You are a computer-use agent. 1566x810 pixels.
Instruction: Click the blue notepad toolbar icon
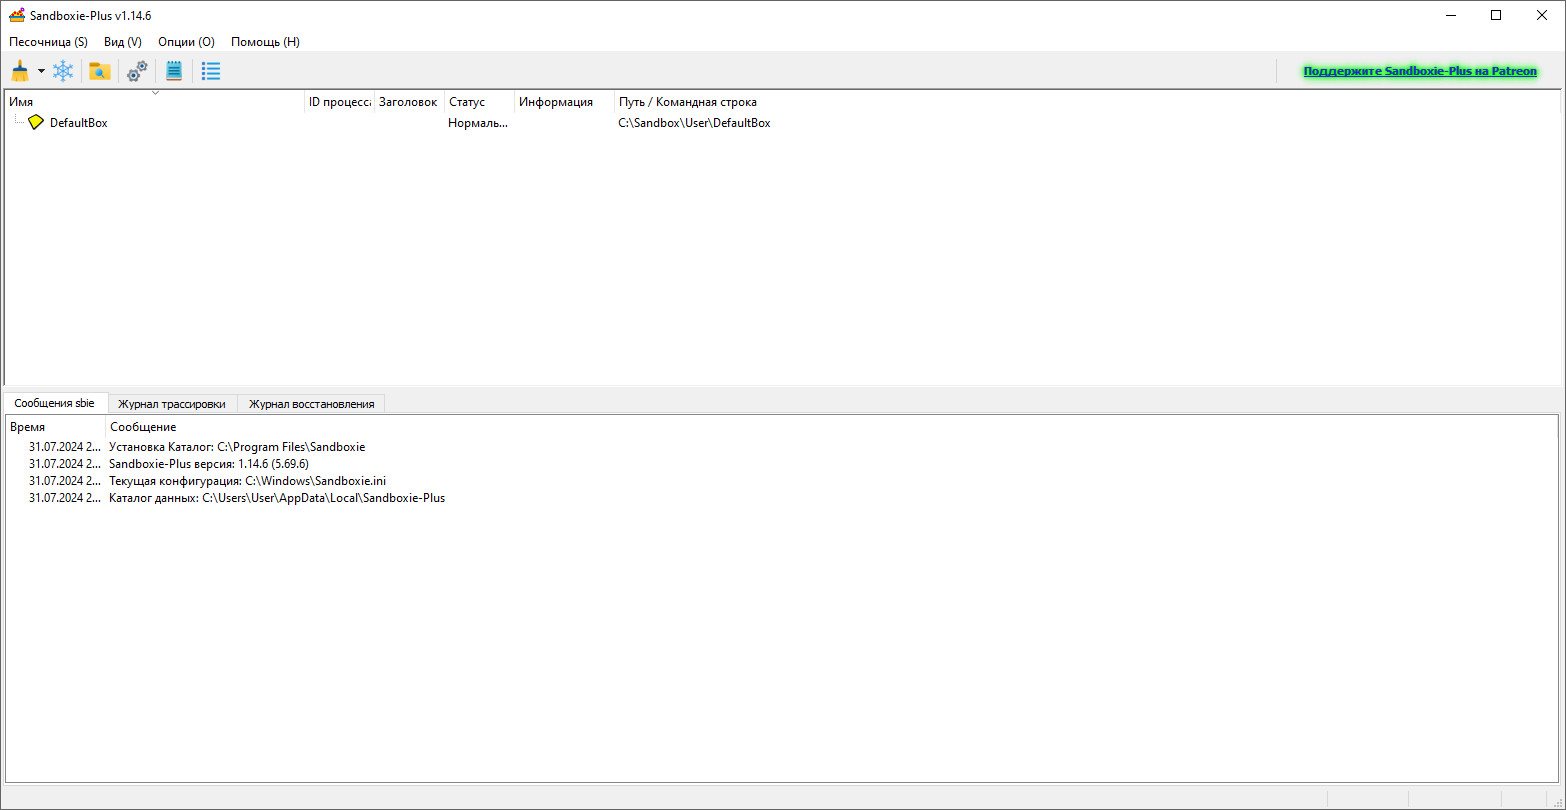(x=174, y=71)
